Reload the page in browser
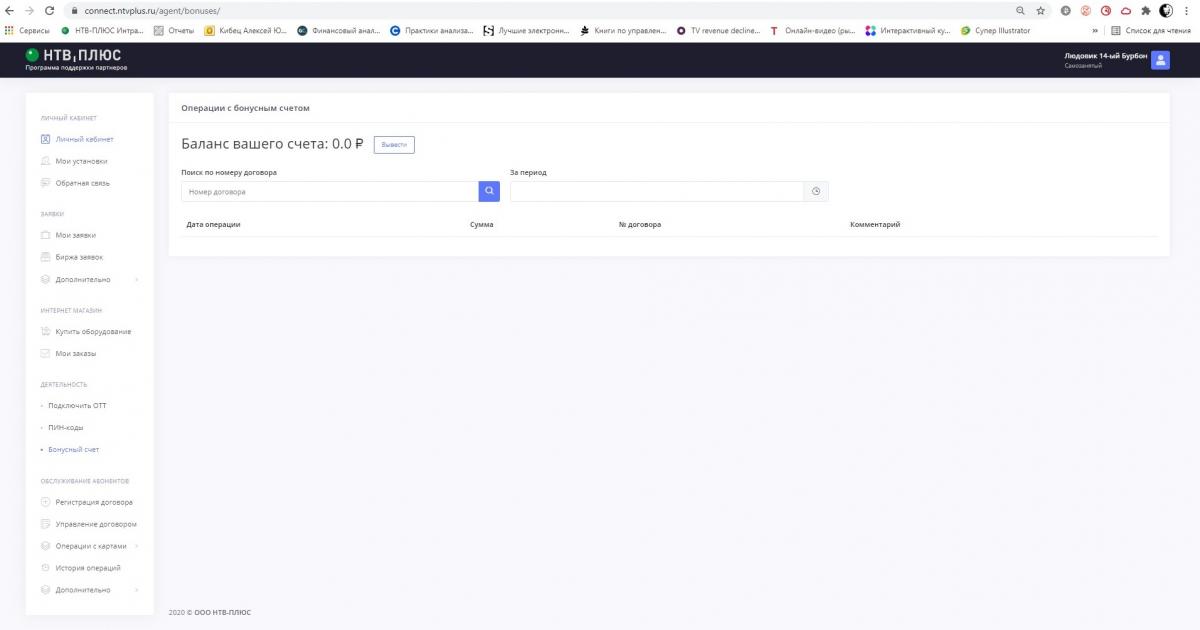Image resolution: width=1200 pixels, height=630 pixels. (50, 10)
